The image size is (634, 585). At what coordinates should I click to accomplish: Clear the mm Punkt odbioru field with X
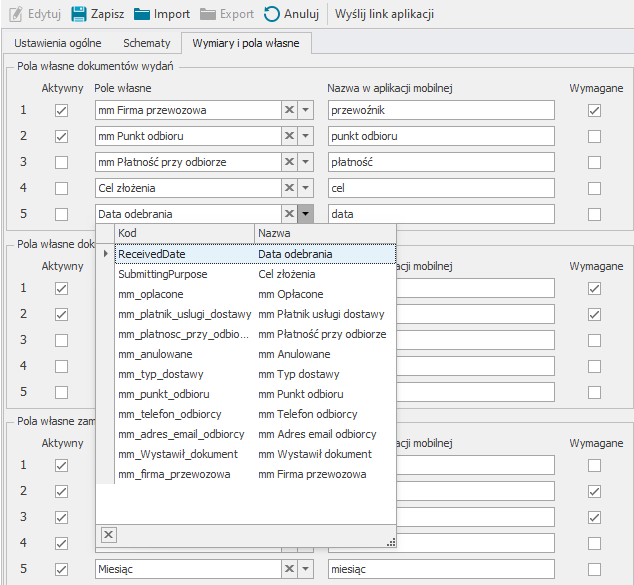(288, 136)
